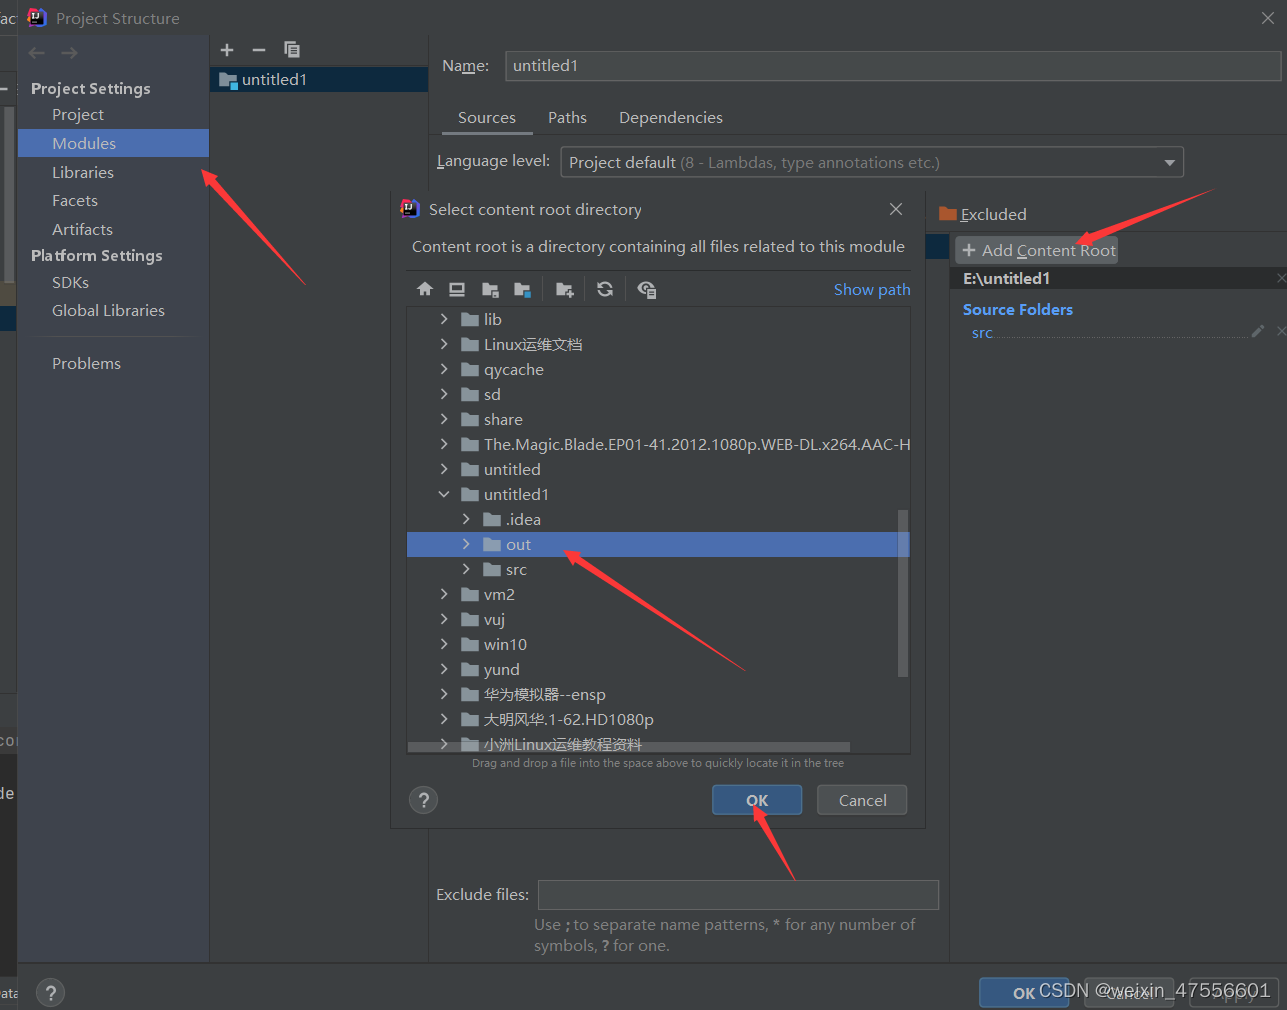Expand the vm2 folder
Viewport: 1287px width, 1010px height.
444,594
